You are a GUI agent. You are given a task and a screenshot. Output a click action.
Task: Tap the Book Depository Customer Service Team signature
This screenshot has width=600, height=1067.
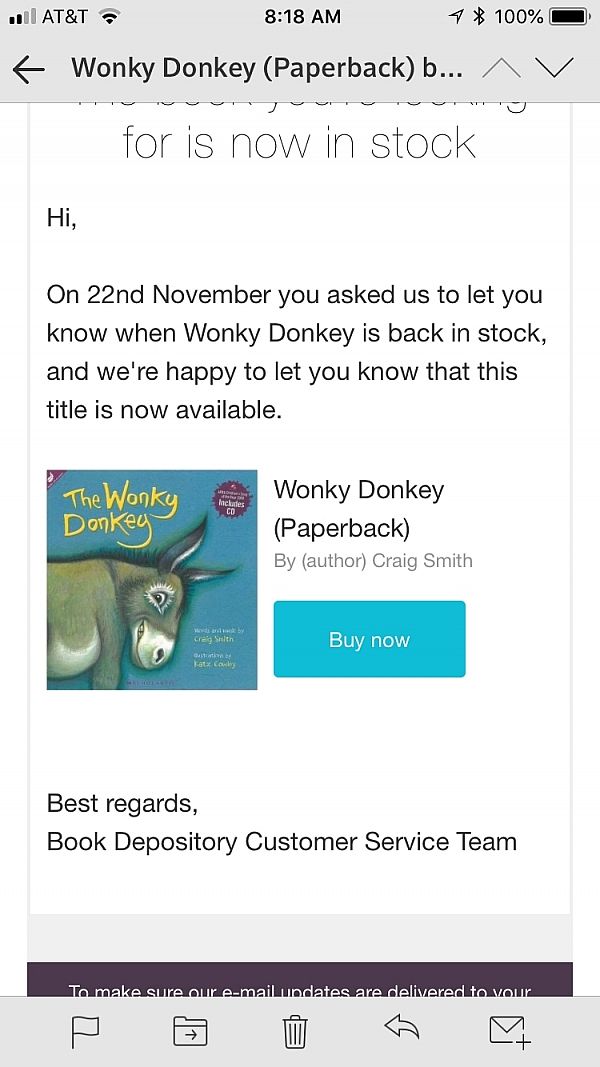pyautogui.click(x=282, y=842)
